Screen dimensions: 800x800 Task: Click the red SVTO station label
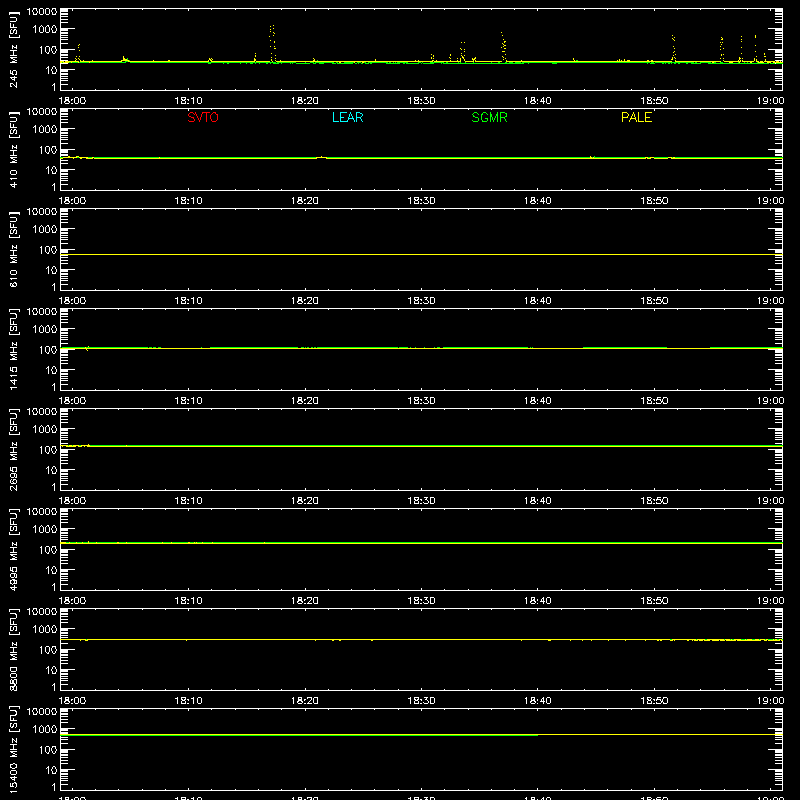coord(203,117)
